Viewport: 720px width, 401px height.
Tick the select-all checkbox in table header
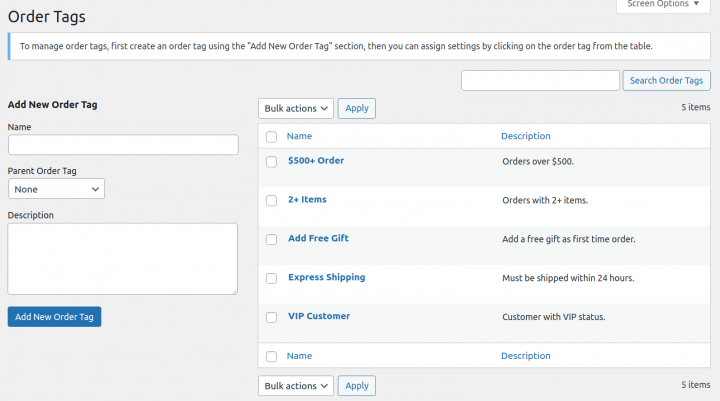tap(271, 136)
